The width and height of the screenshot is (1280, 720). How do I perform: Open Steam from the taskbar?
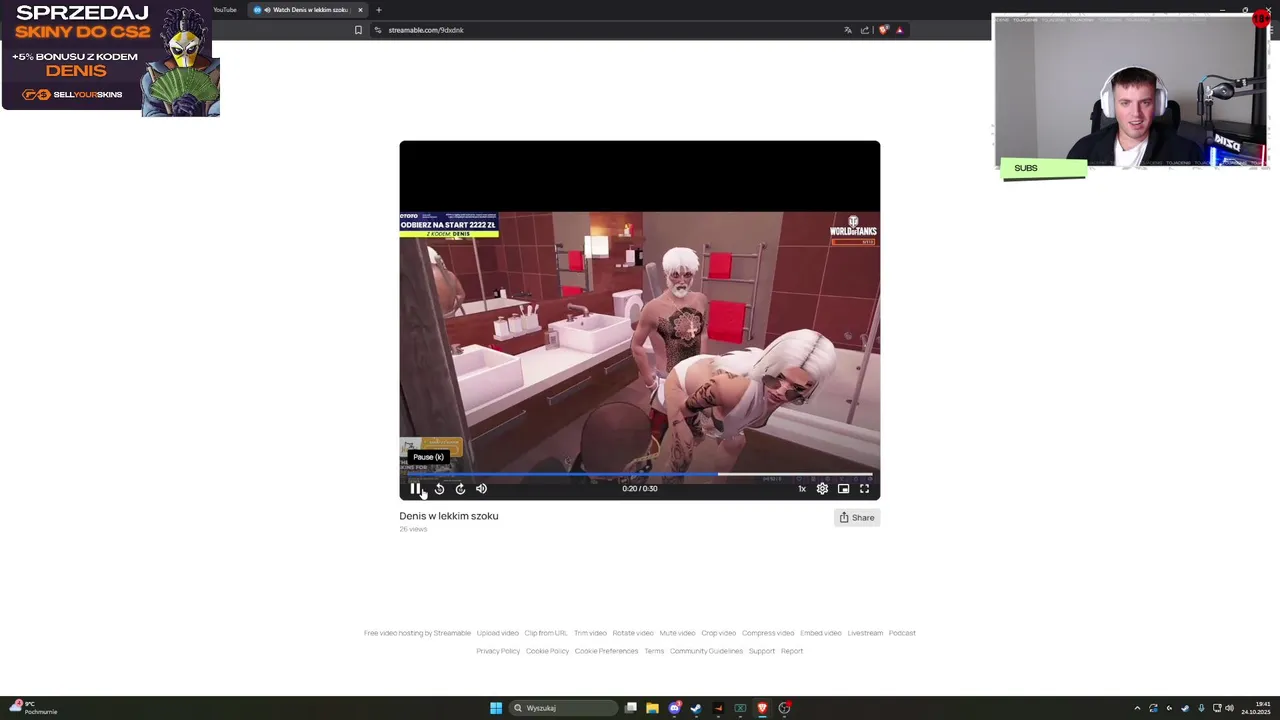tap(696, 708)
